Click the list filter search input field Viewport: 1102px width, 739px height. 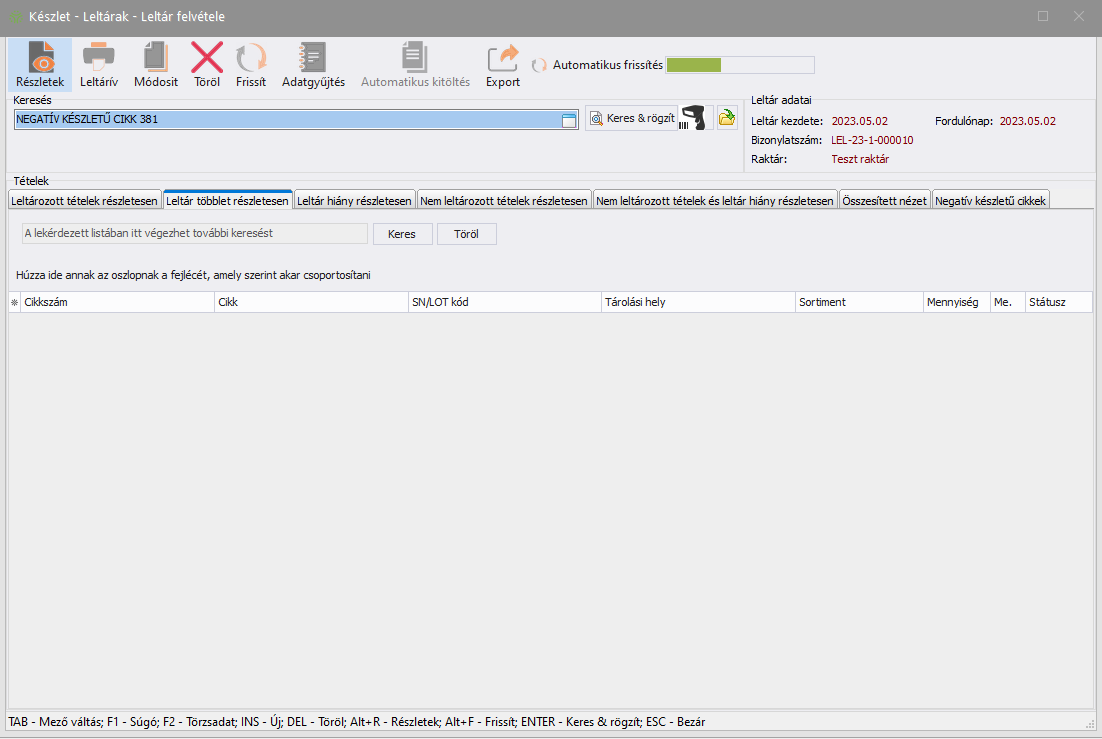click(194, 234)
